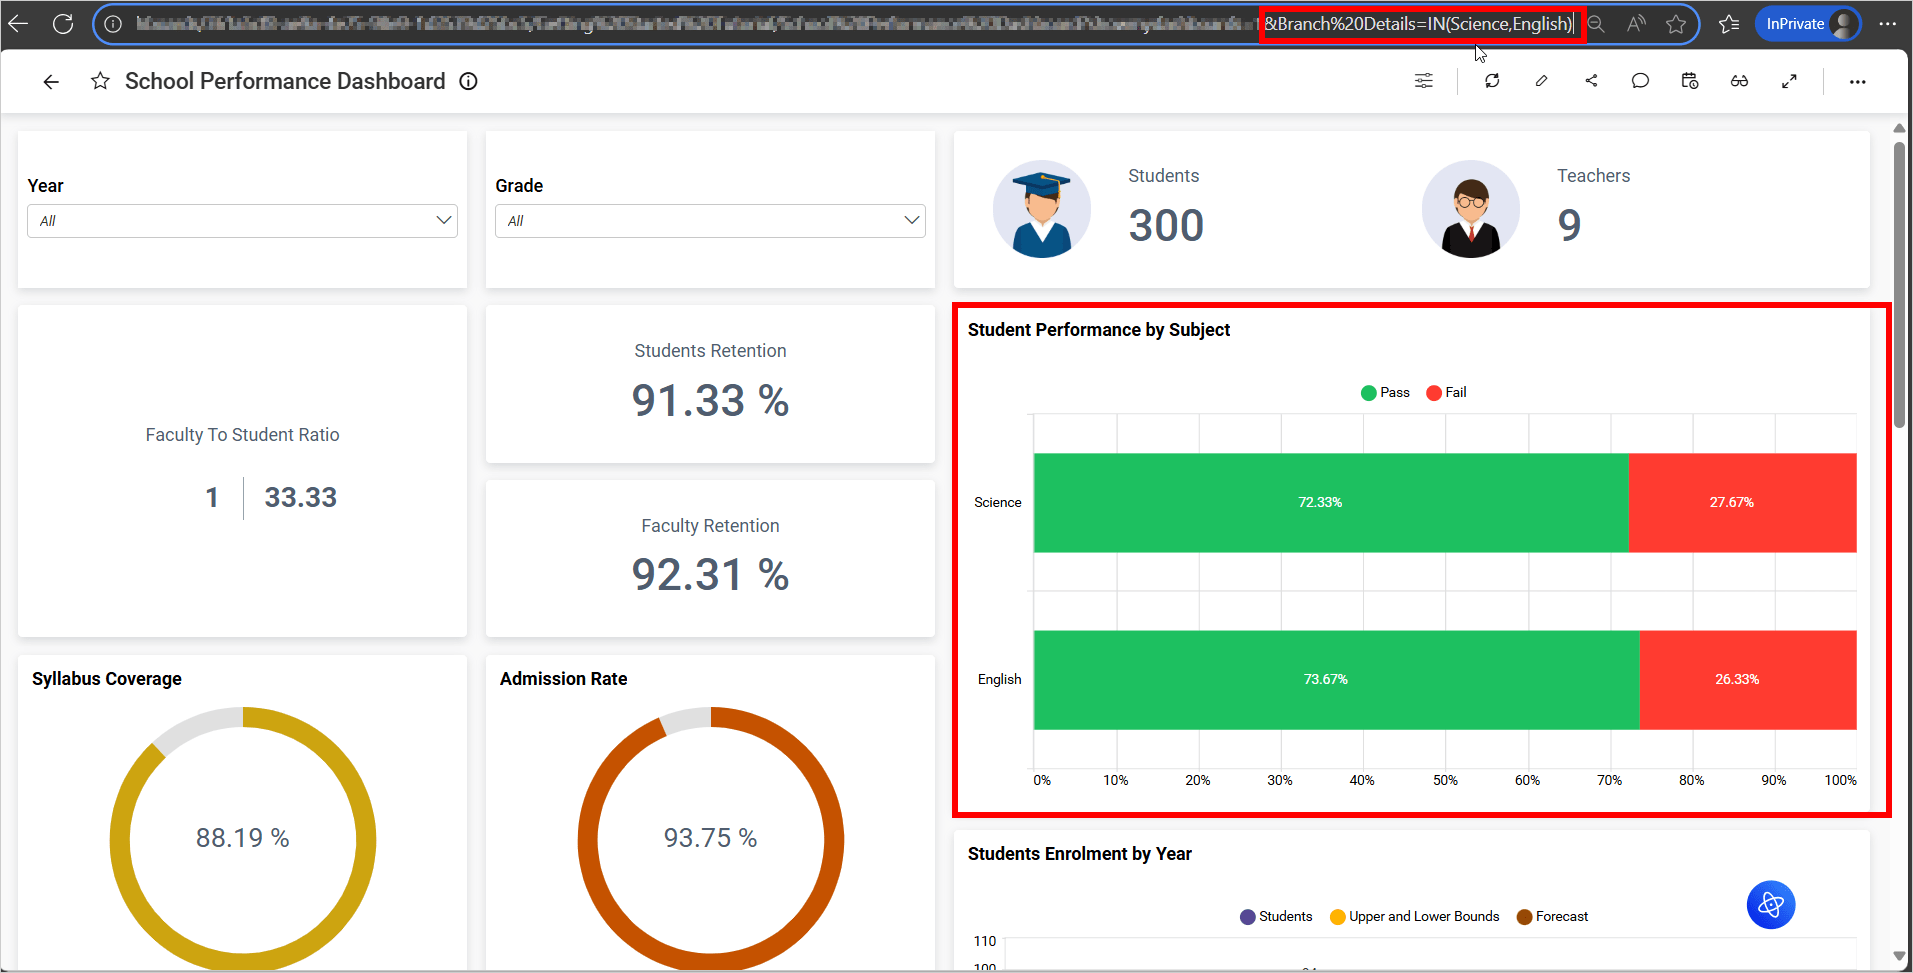Open the schedule calendar icon

point(1690,81)
